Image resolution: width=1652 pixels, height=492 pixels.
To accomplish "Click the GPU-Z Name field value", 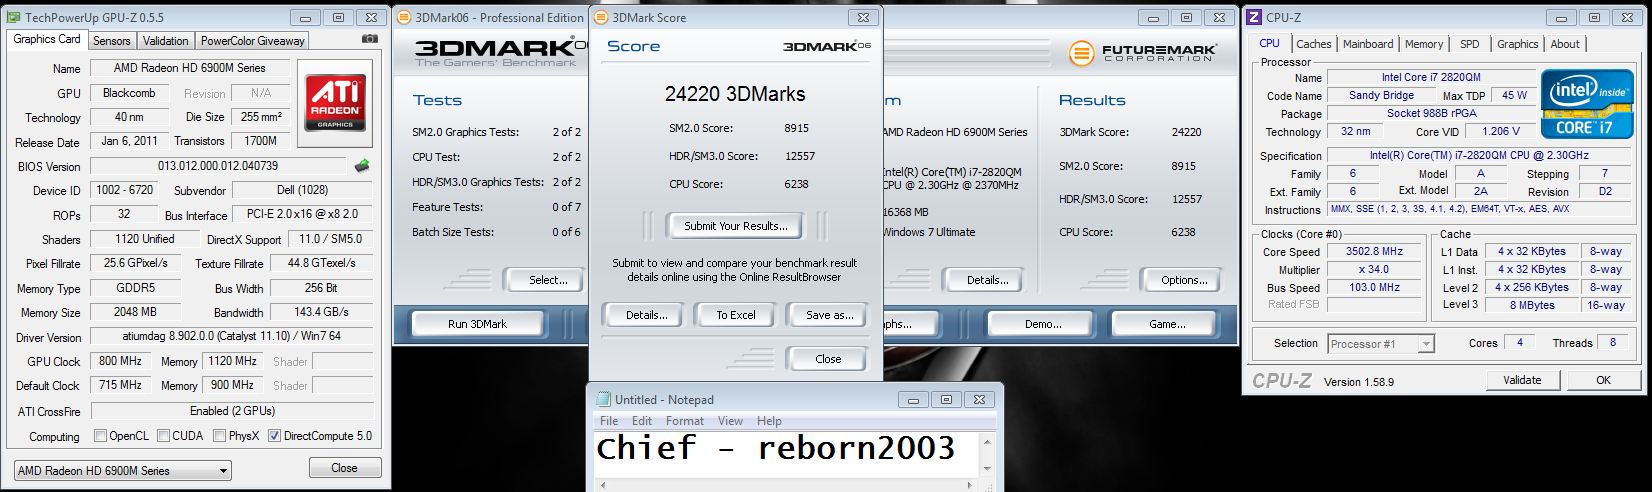I will 189,68.
